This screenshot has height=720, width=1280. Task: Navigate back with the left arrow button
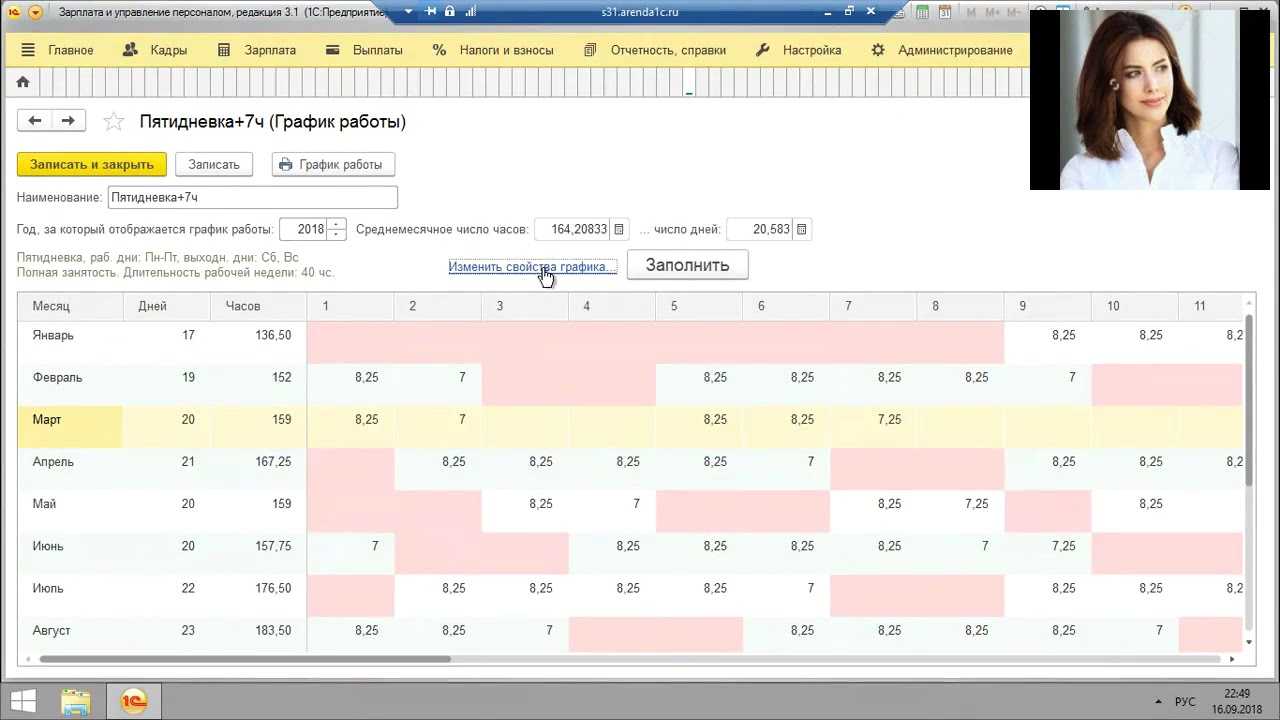(x=34, y=121)
